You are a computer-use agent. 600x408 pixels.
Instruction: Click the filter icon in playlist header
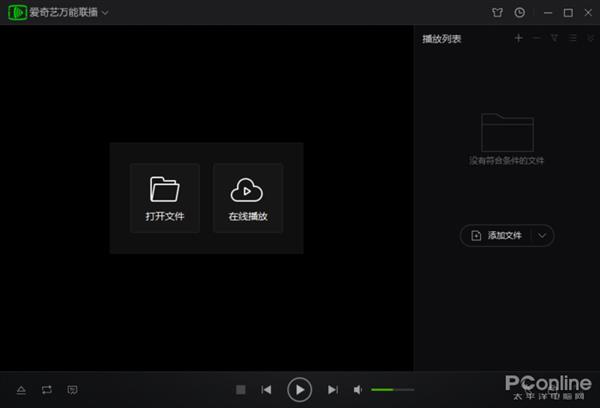(x=554, y=38)
